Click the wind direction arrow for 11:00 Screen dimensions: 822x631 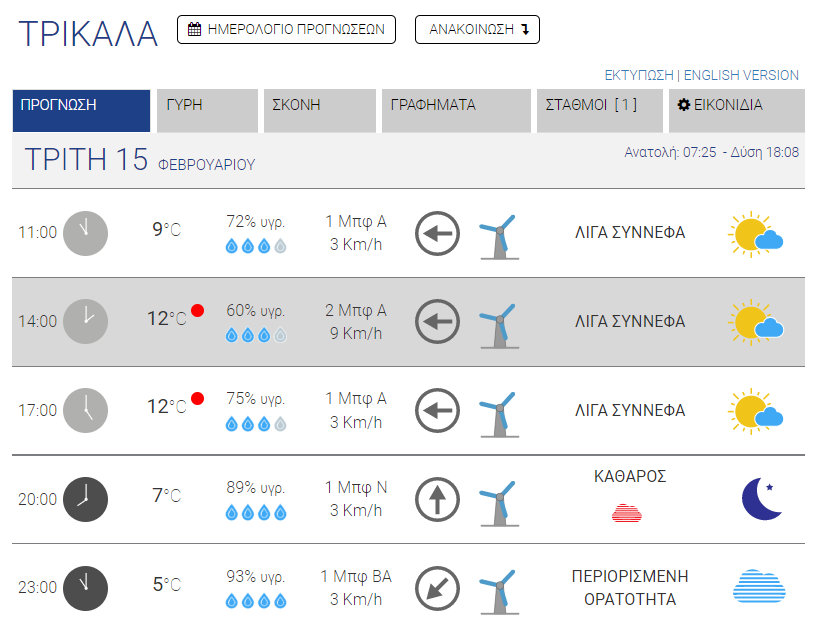pos(437,234)
